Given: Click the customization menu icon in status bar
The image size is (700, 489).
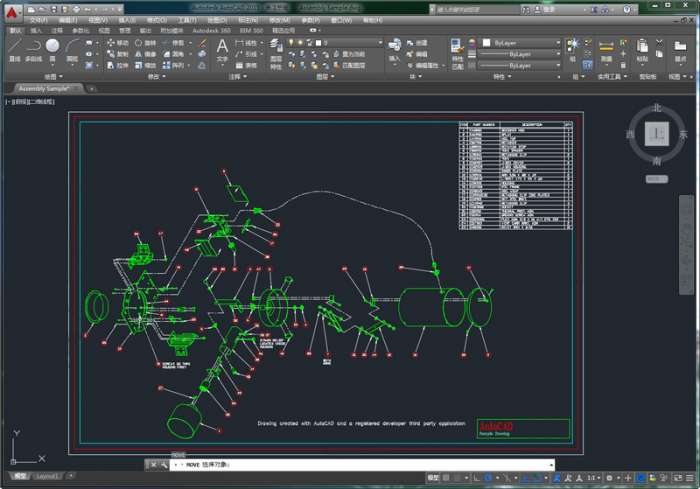Looking at the screenshot, I should 690,478.
